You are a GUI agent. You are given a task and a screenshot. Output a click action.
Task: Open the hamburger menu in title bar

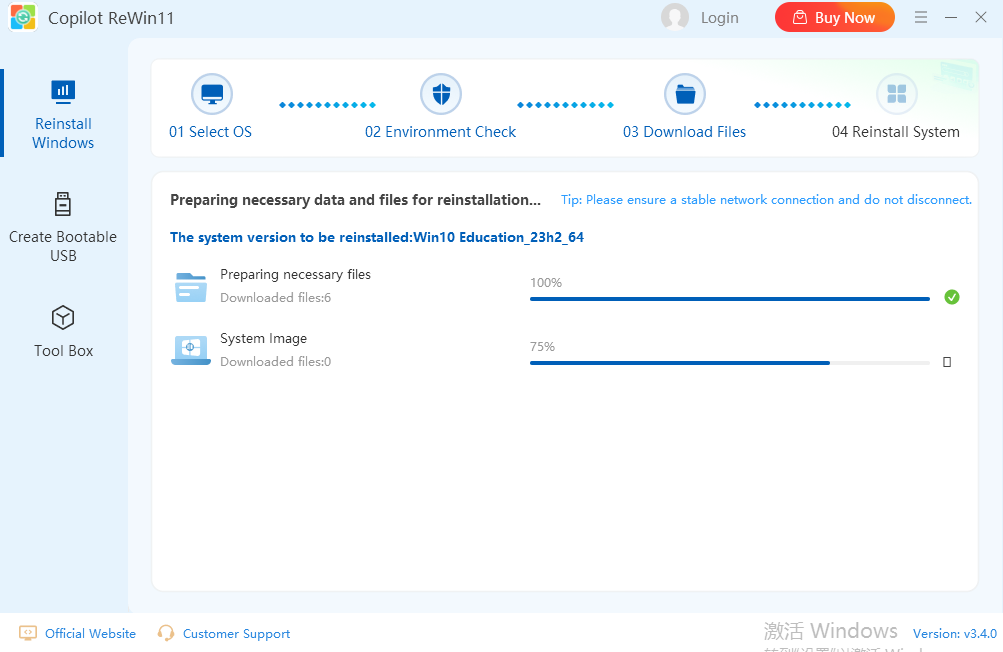pos(921,17)
